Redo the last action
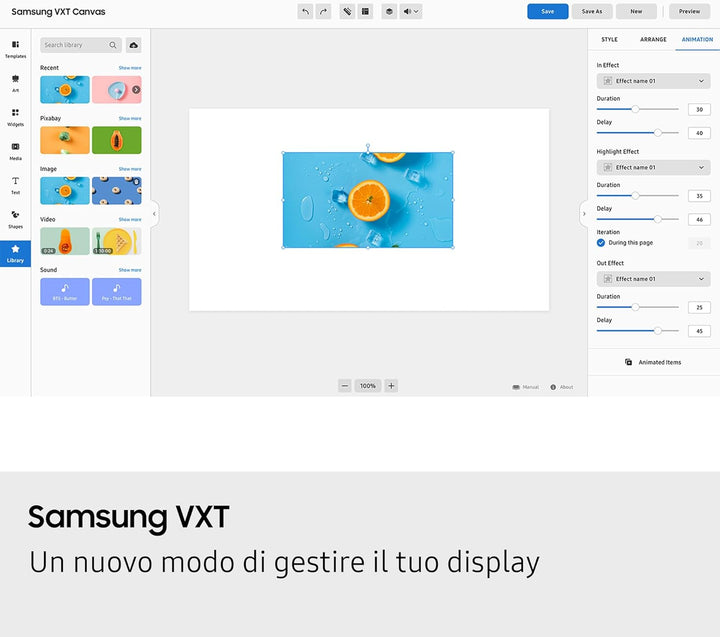 tap(323, 11)
